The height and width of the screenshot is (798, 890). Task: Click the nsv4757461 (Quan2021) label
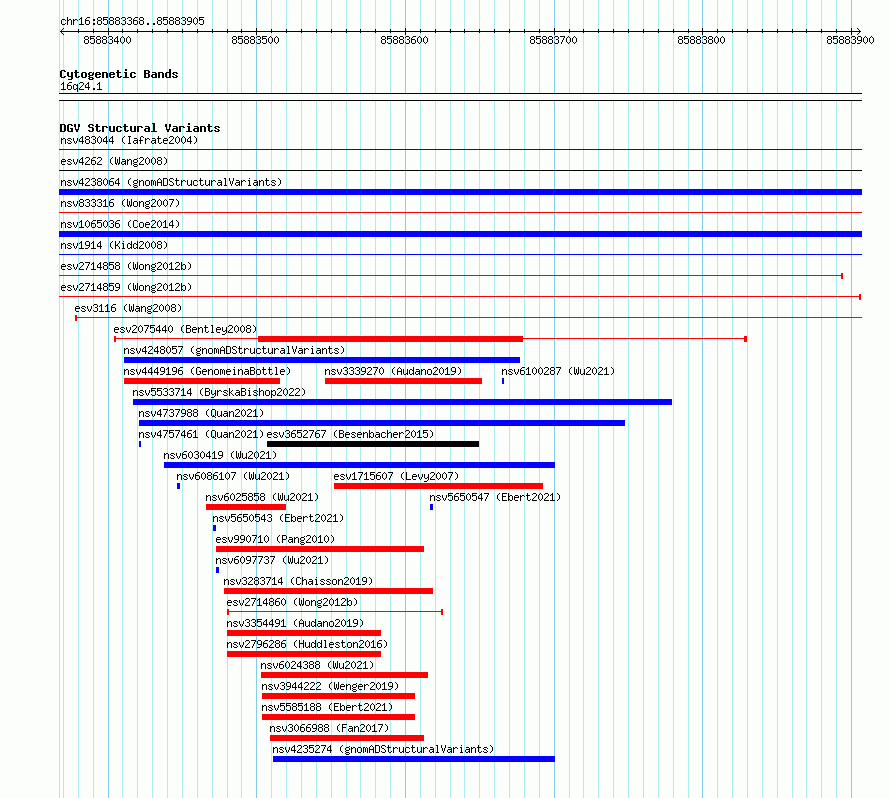(x=201, y=434)
